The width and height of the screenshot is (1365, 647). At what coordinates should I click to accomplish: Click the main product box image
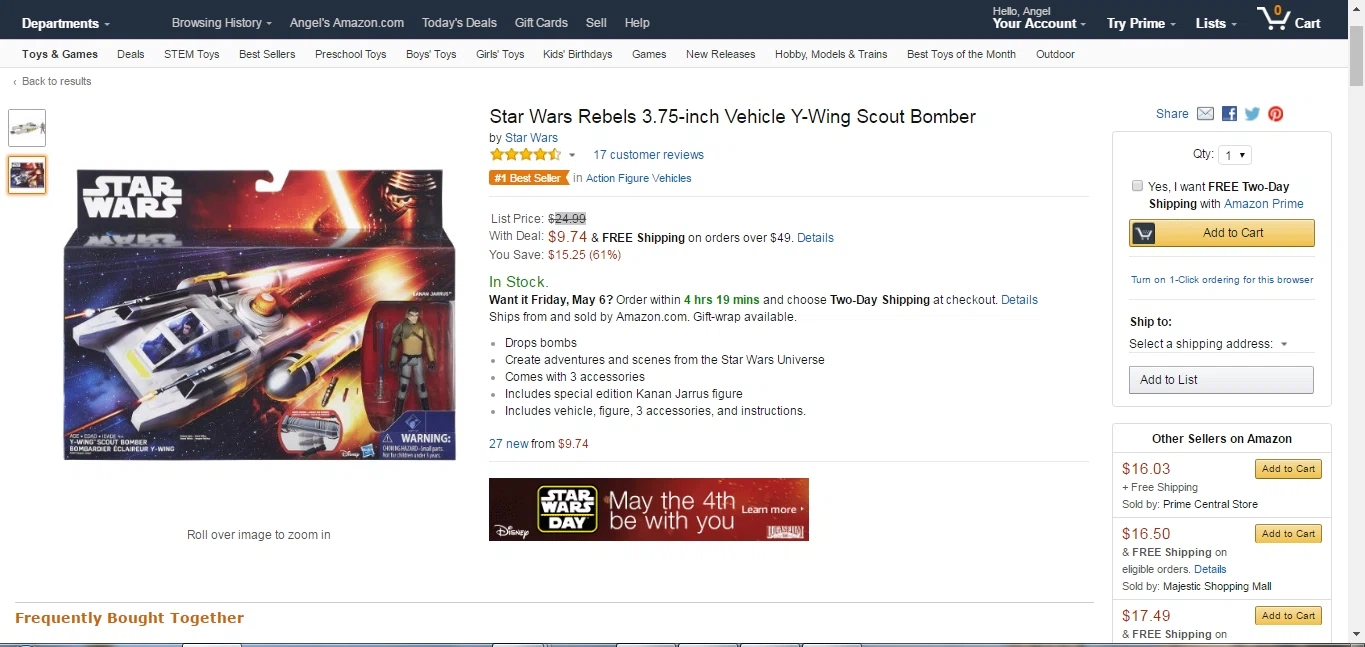[259, 314]
